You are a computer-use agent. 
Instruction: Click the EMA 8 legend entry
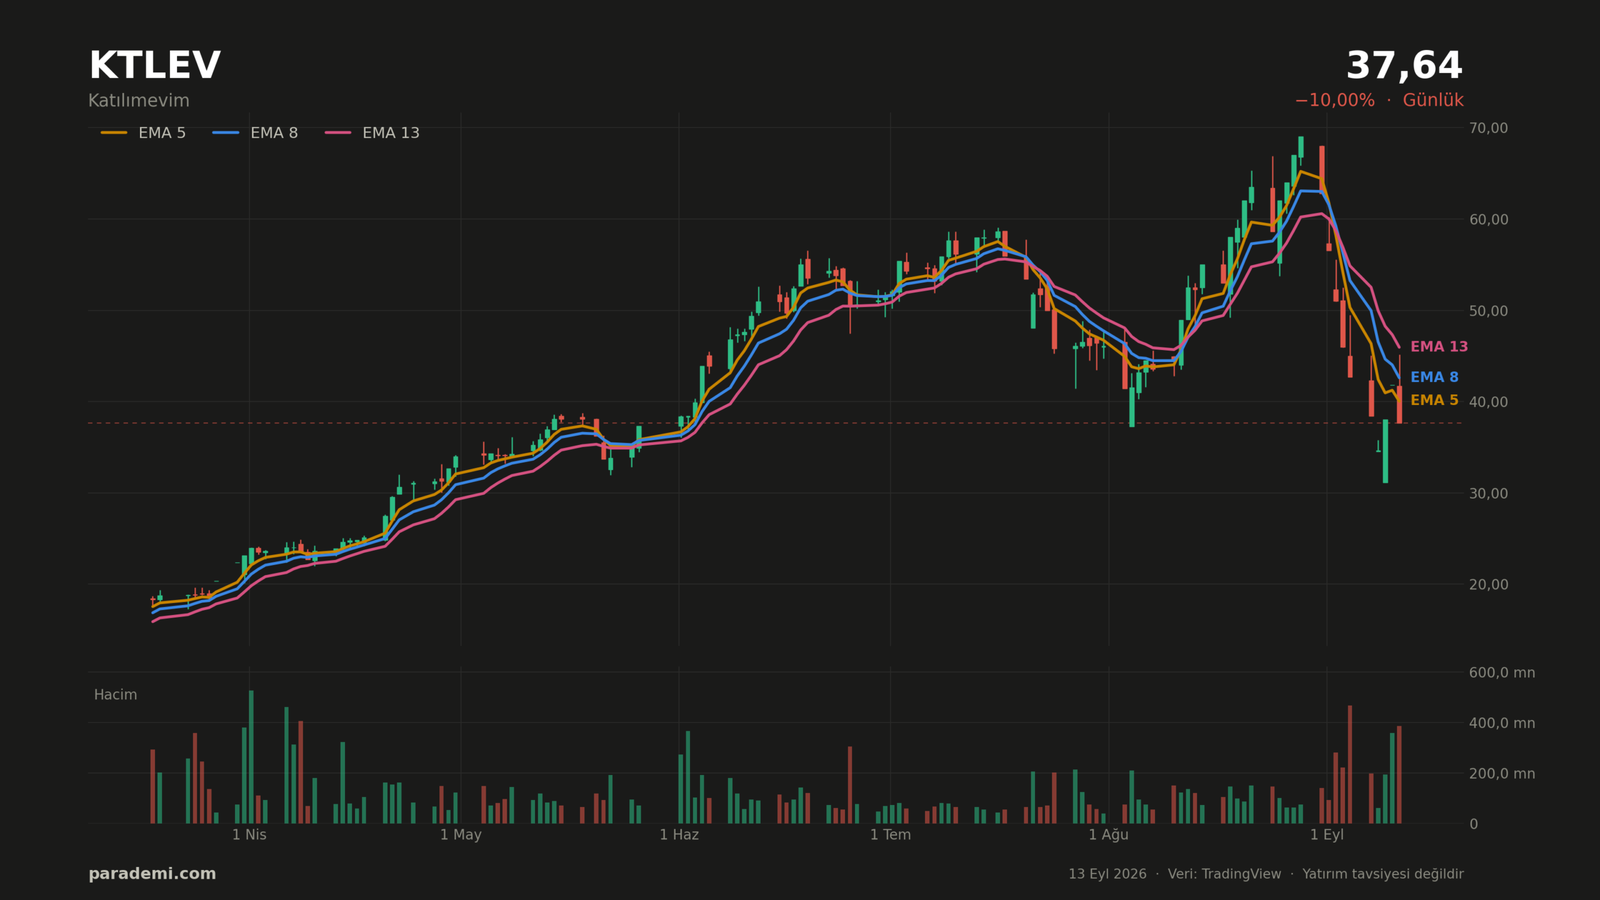tap(255, 133)
